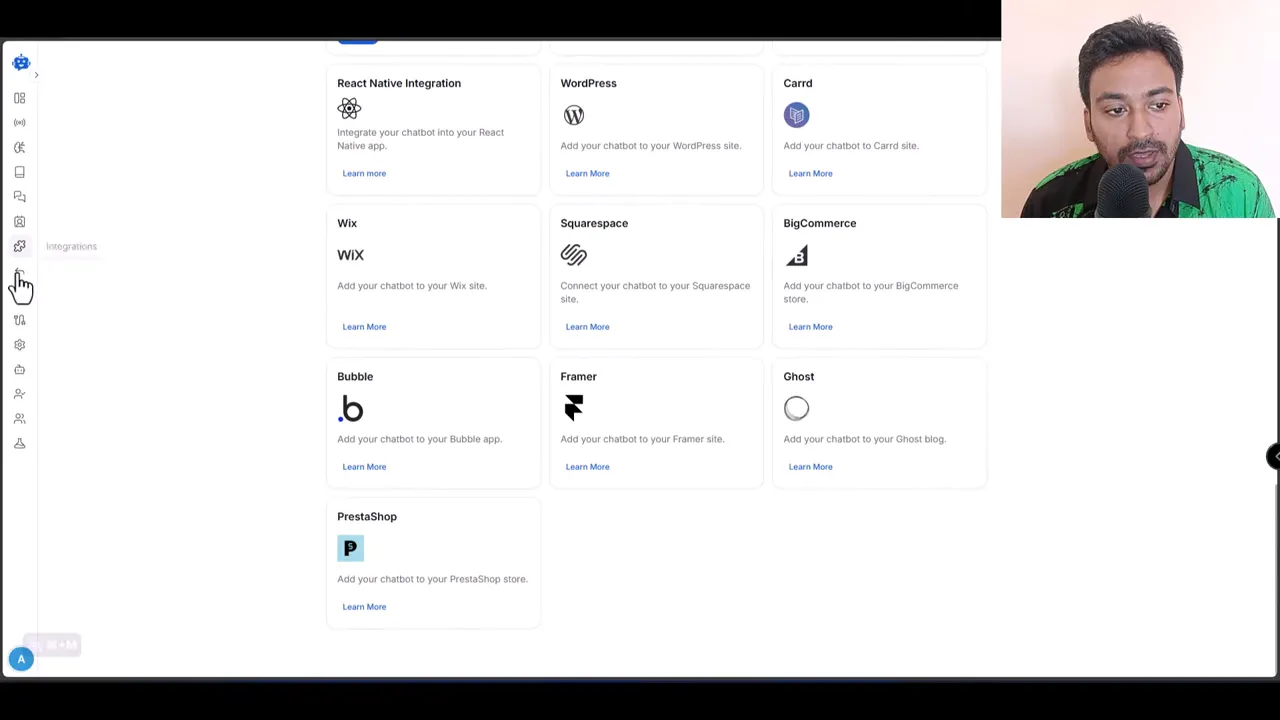Click Learn More under Ghost
The width and height of the screenshot is (1280, 720).
tap(810, 466)
